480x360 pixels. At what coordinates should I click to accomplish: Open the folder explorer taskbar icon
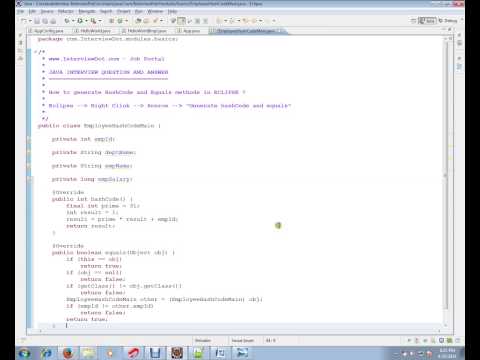point(89,353)
